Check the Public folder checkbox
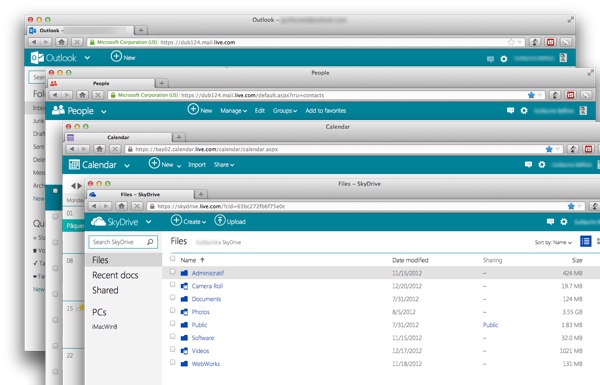 click(173, 324)
